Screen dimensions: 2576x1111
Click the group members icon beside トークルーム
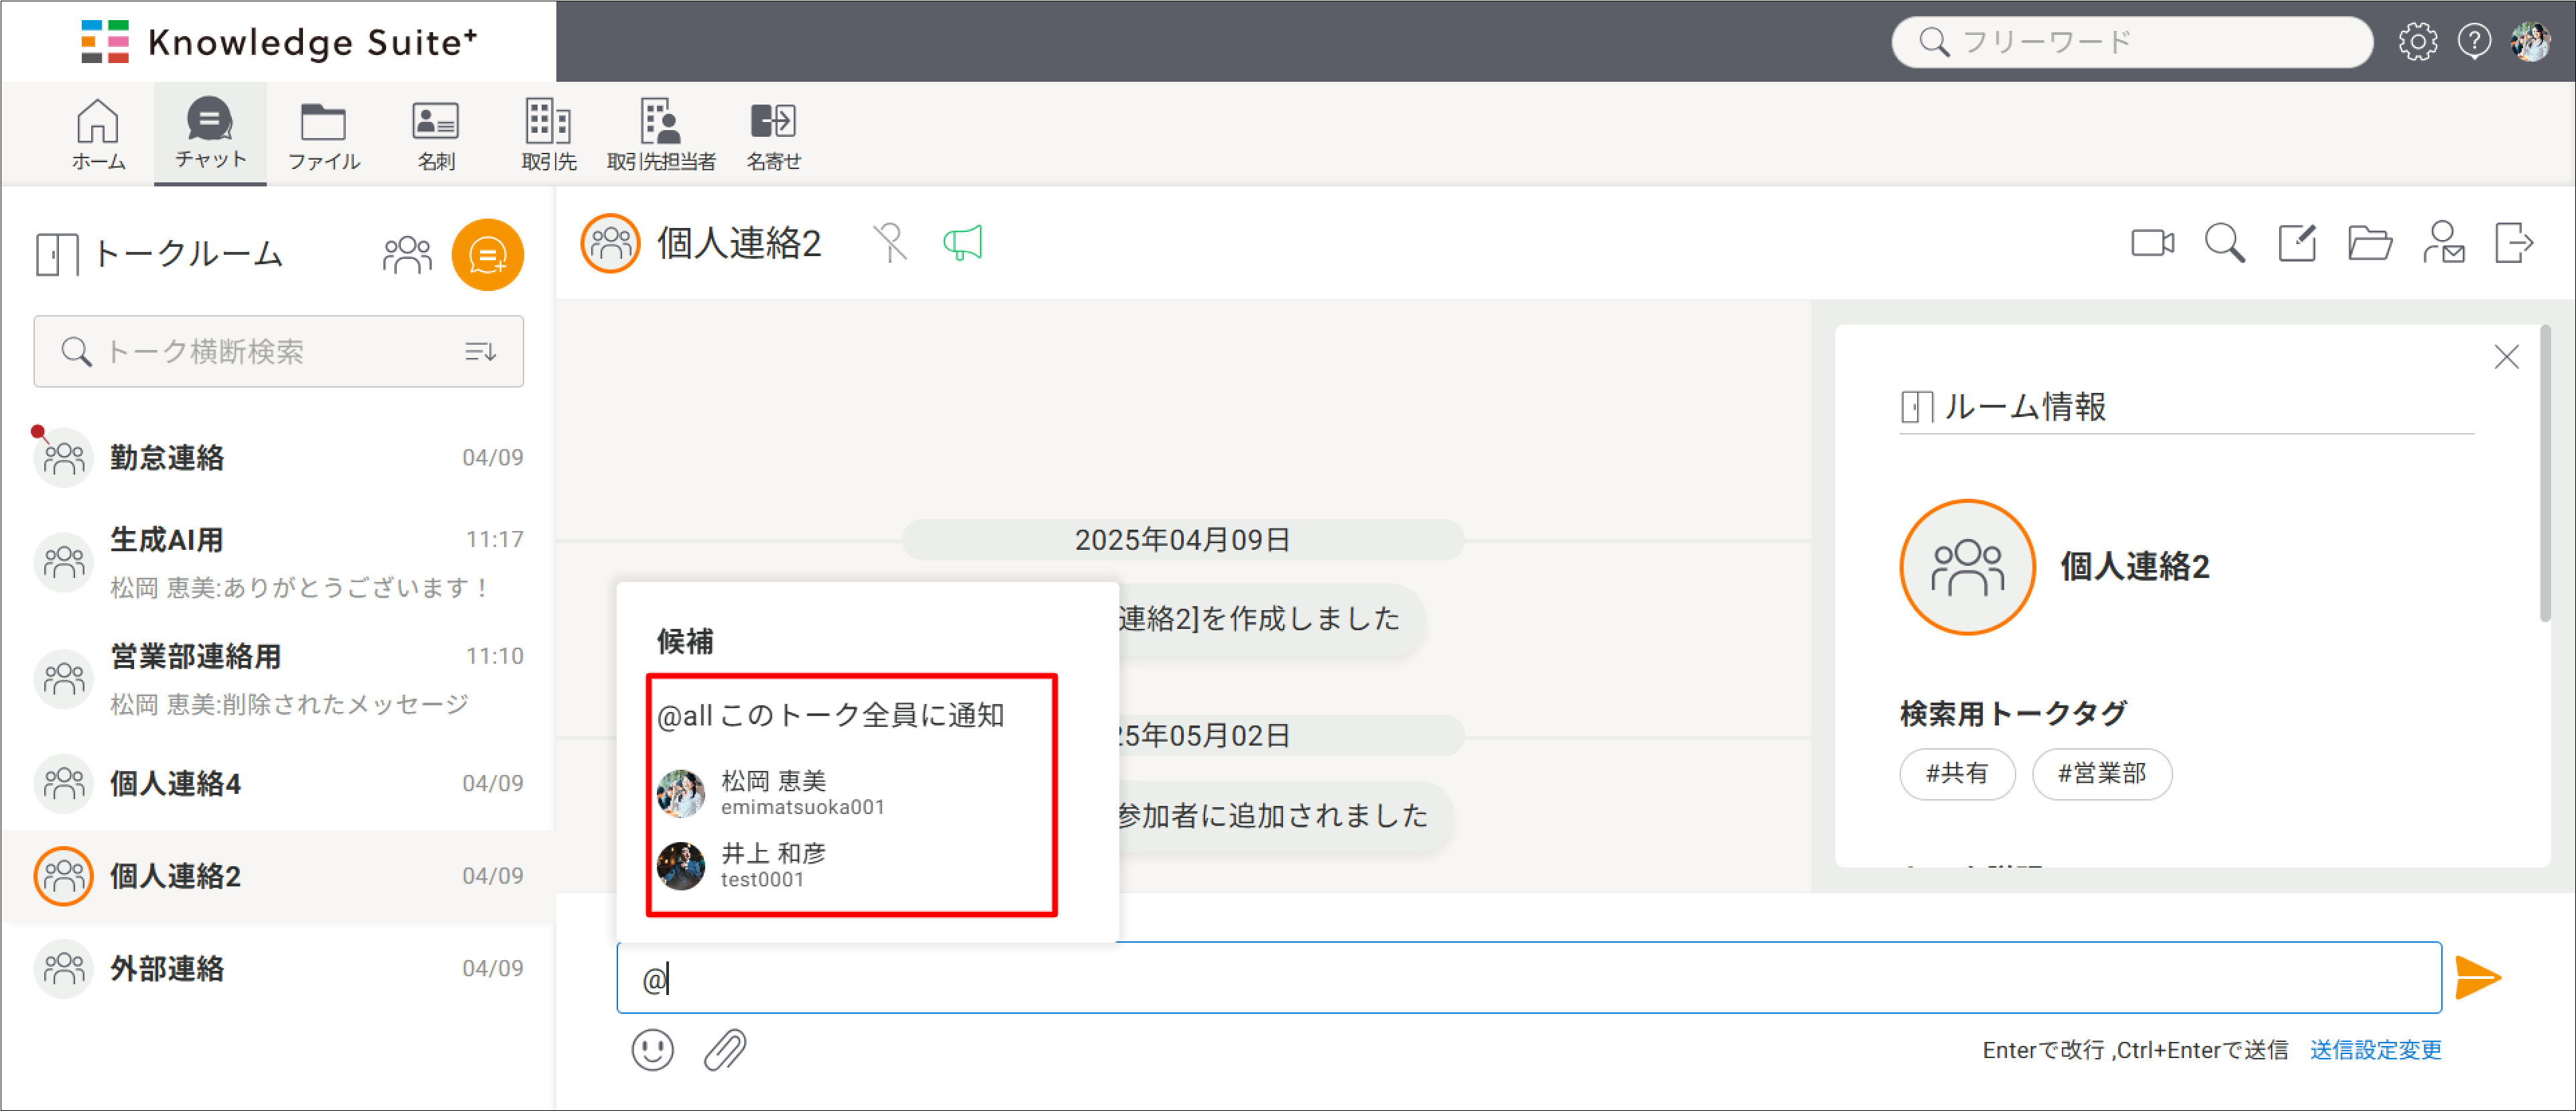click(407, 255)
